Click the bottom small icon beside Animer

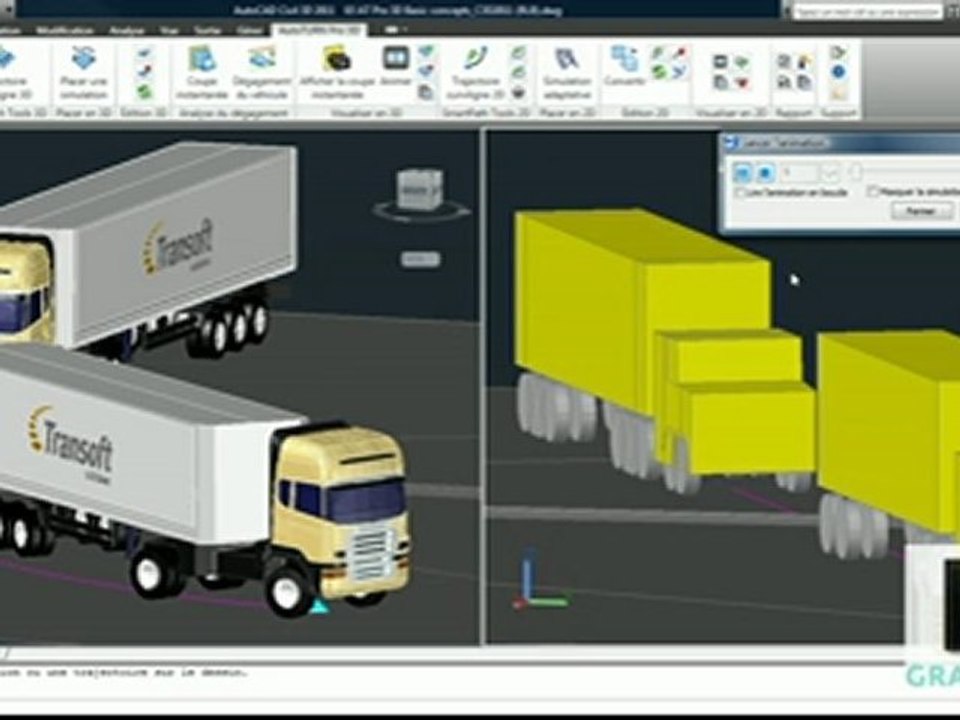coord(426,92)
